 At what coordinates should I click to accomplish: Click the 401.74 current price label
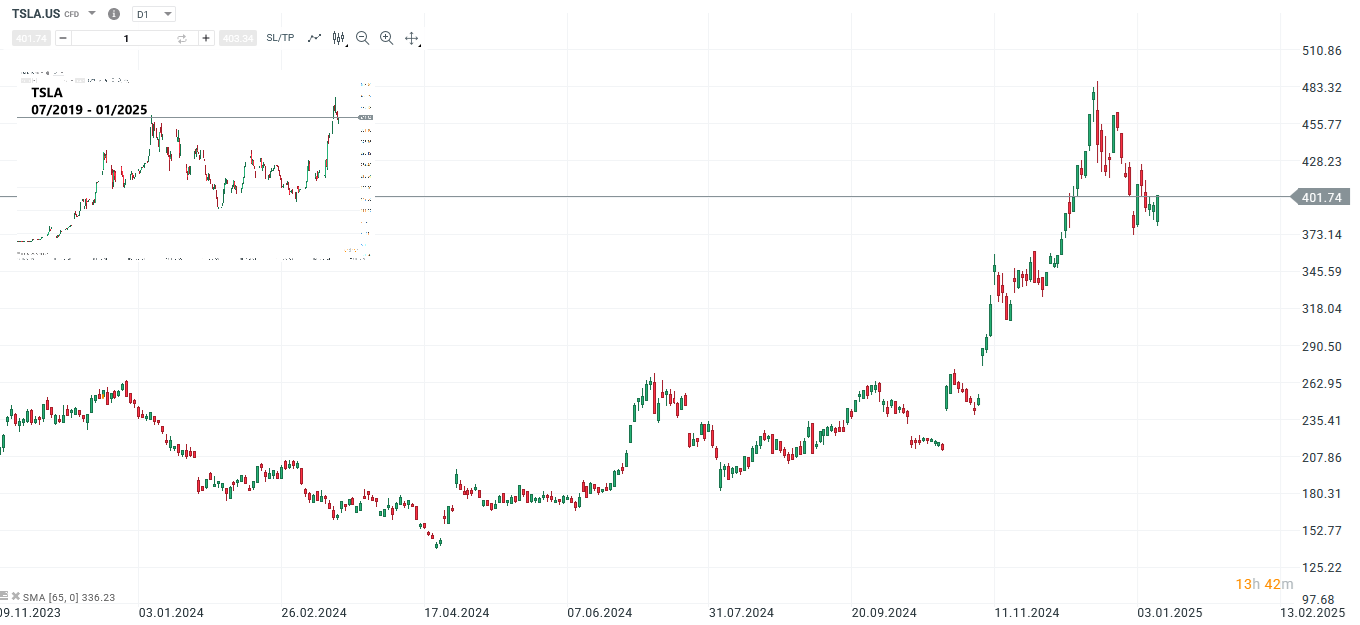tap(1321, 198)
